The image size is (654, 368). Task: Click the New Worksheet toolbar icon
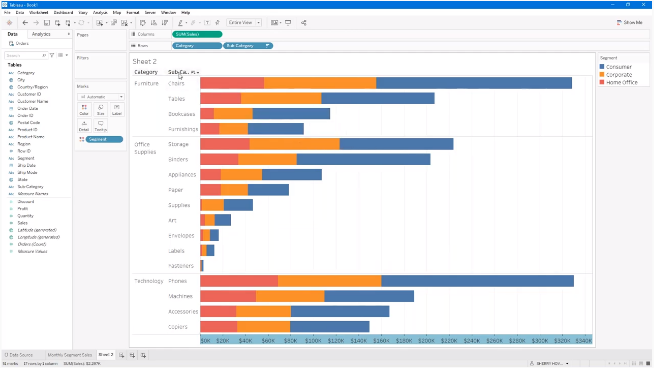tap(100, 23)
